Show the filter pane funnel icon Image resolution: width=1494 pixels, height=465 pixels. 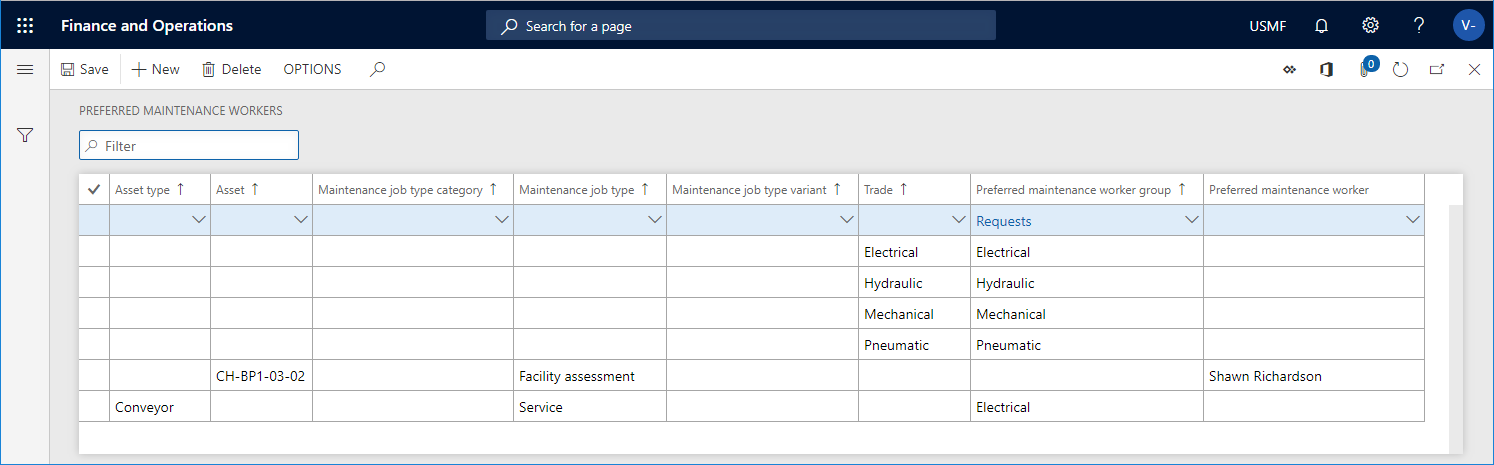[x=25, y=135]
